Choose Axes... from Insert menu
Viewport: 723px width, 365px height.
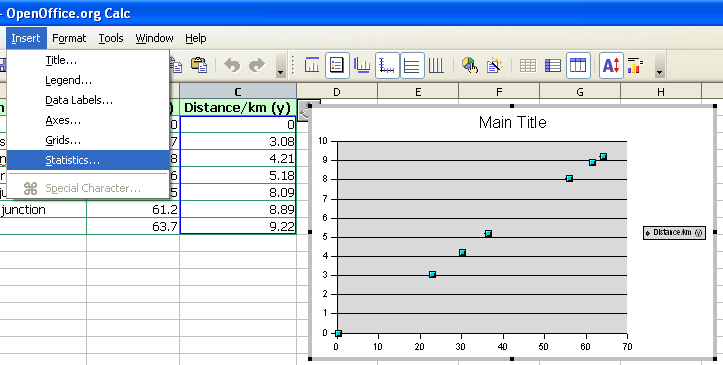(88, 120)
